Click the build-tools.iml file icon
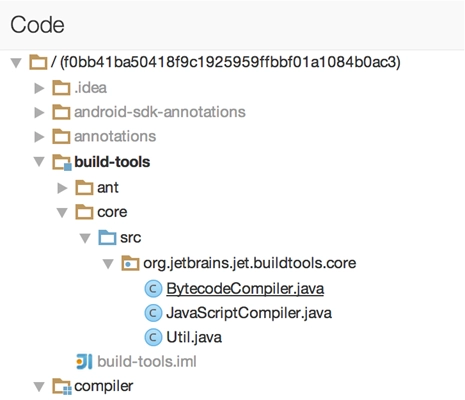The image size is (465, 400). (x=84, y=362)
